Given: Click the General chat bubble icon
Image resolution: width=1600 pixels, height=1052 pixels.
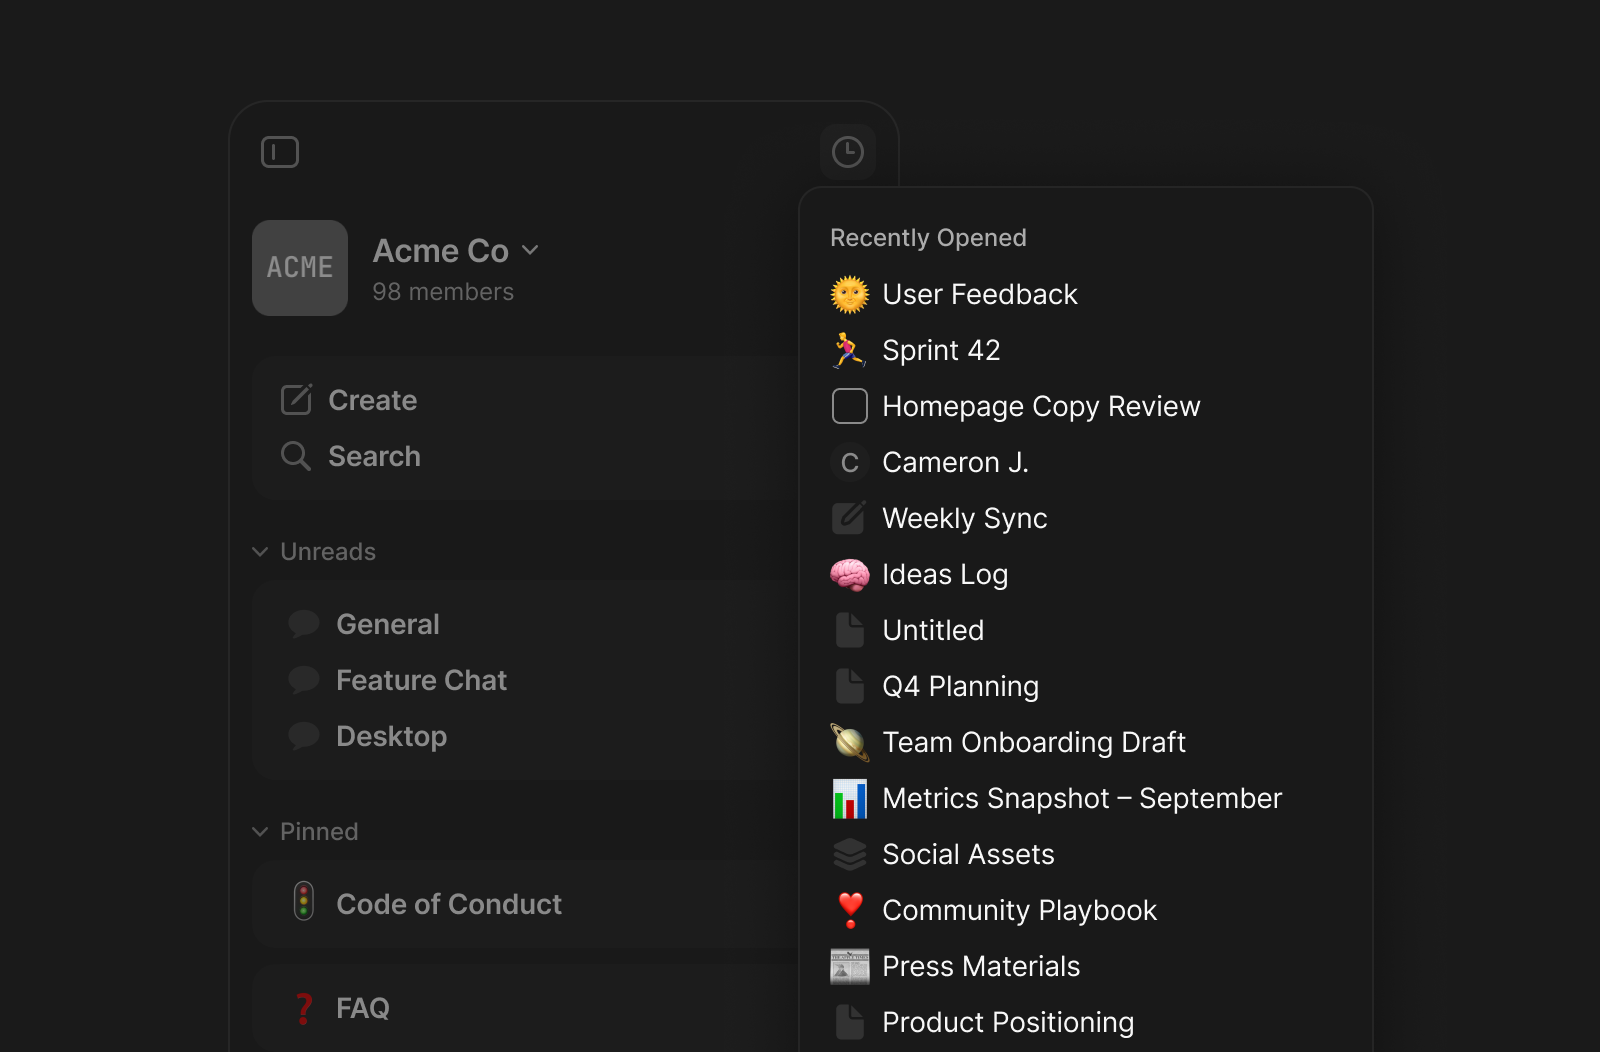Looking at the screenshot, I should pyautogui.click(x=304, y=624).
